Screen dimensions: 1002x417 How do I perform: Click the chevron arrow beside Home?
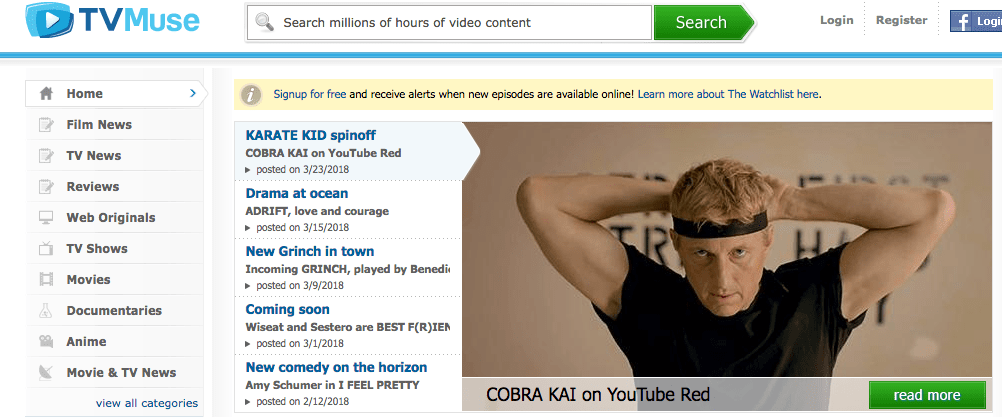point(193,94)
